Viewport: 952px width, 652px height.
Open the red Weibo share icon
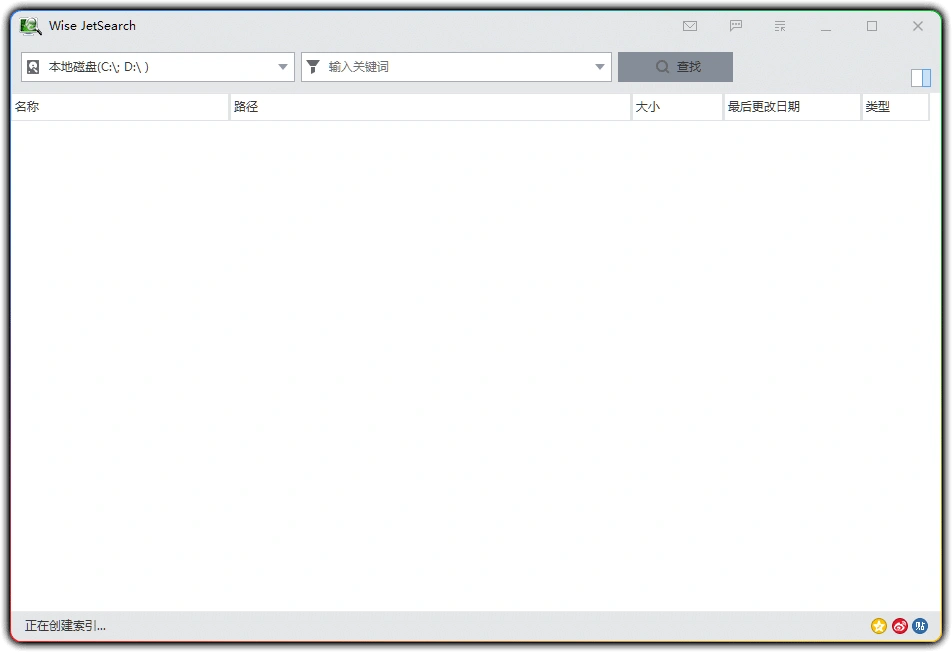(900, 626)
